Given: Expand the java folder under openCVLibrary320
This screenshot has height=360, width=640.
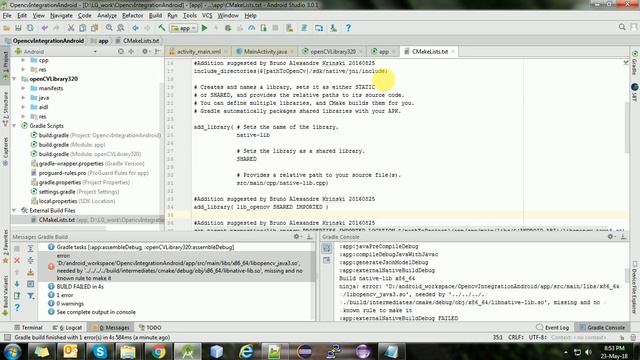Looking at the screenshot, I should click(x=24, y=98).
